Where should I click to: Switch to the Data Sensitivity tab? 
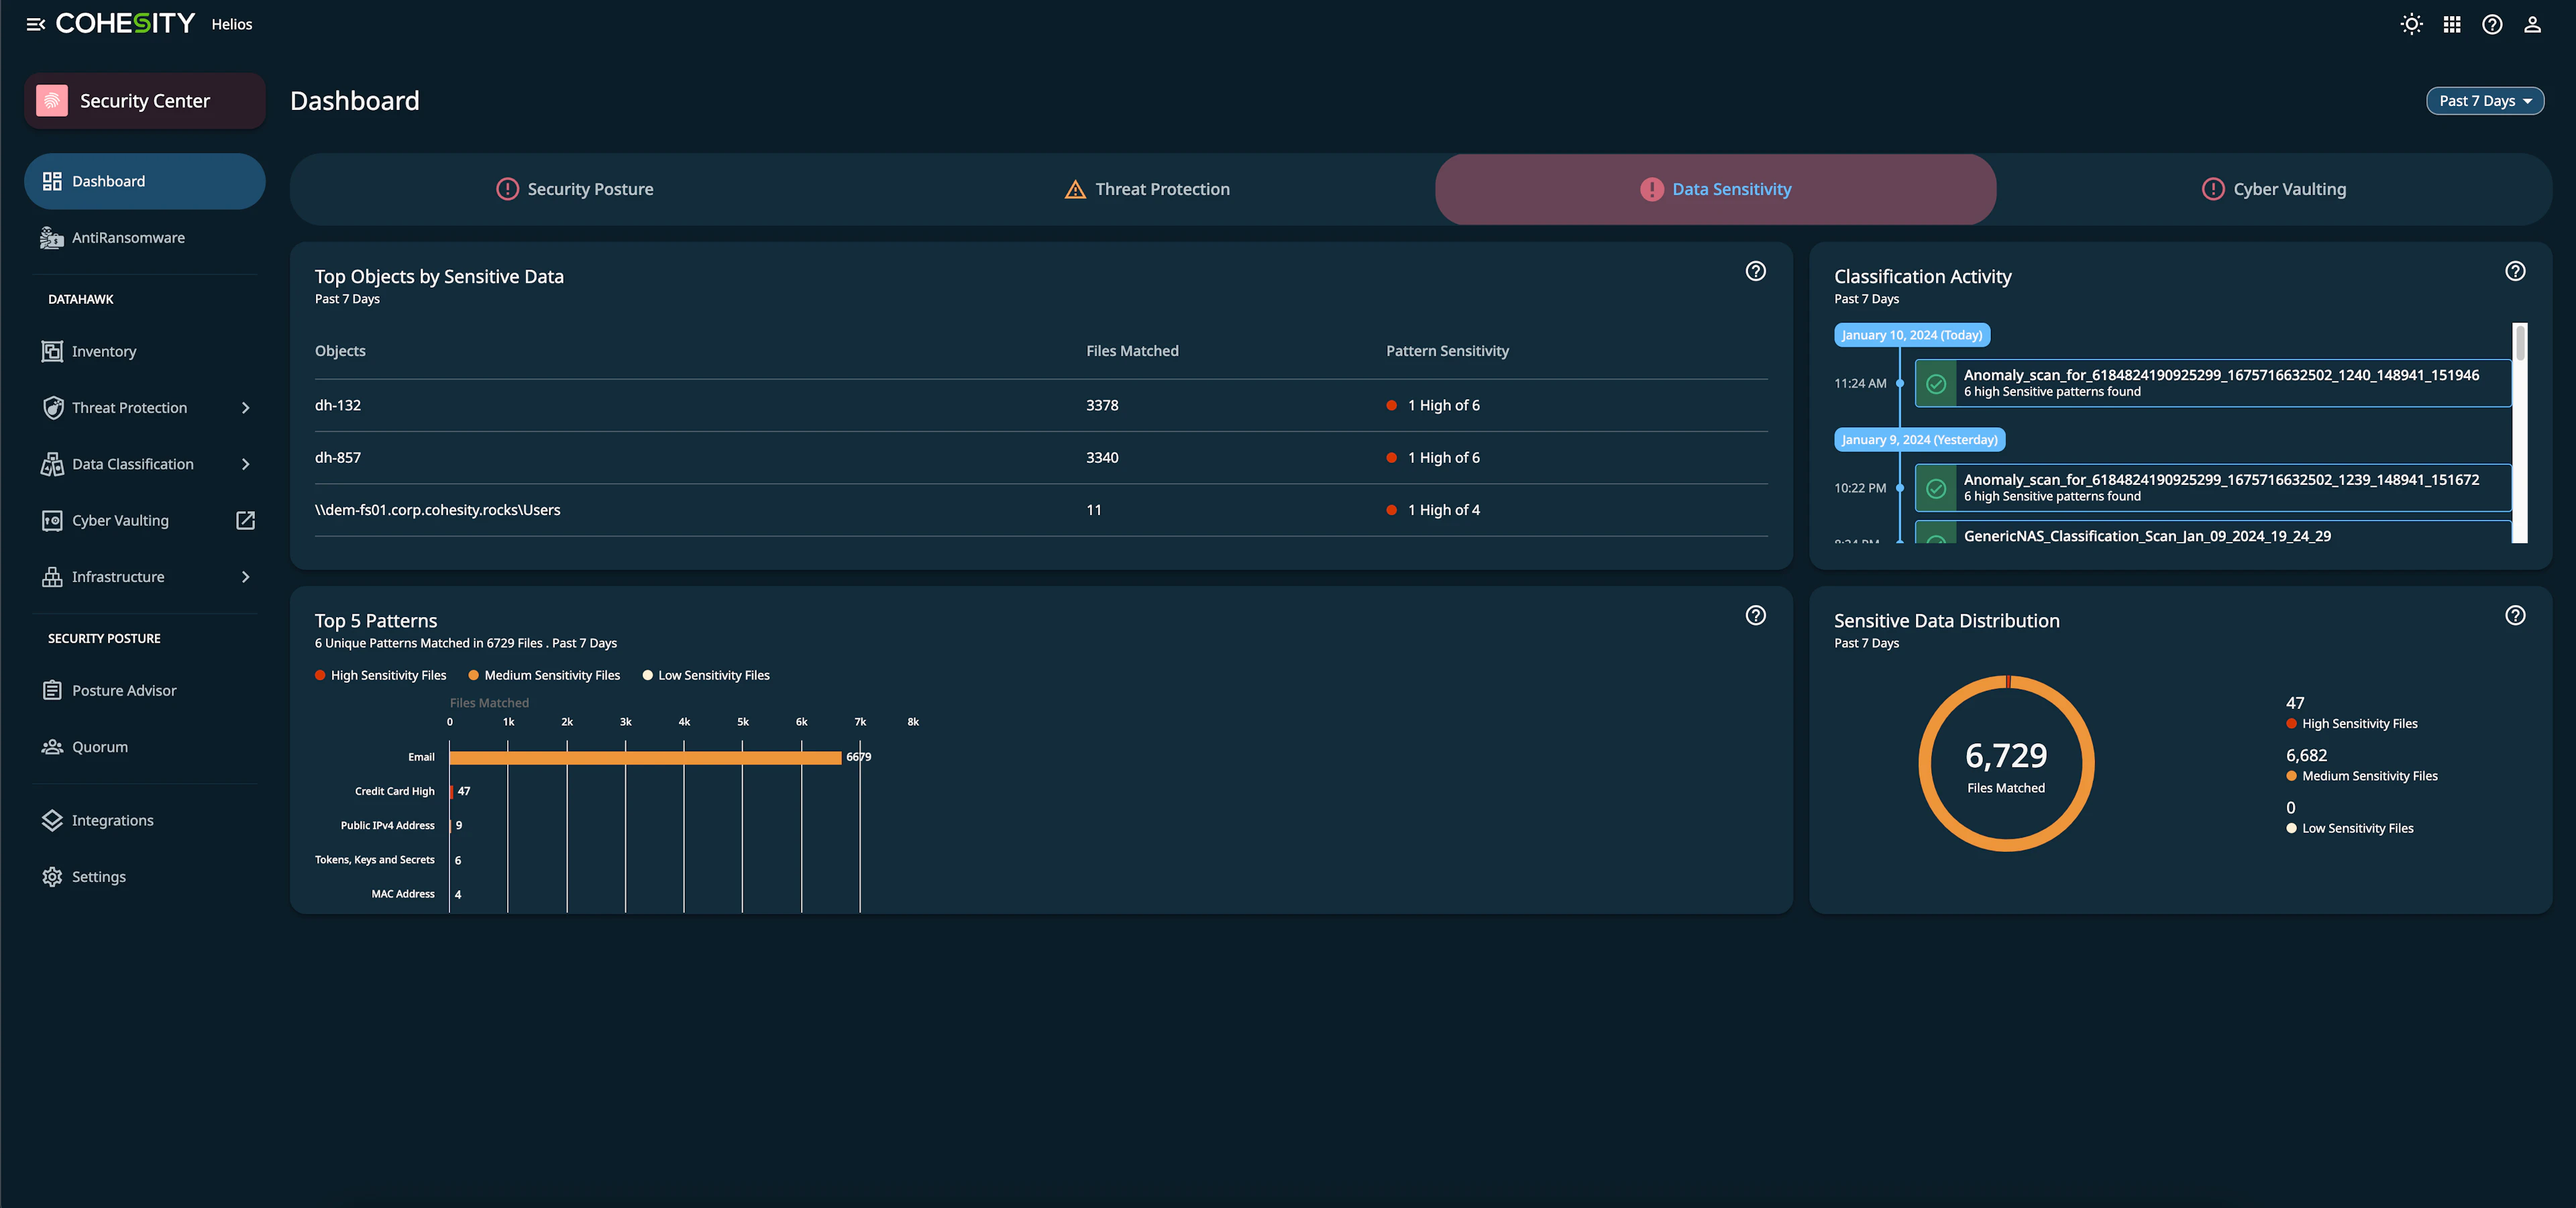(x=1715, y=188)
